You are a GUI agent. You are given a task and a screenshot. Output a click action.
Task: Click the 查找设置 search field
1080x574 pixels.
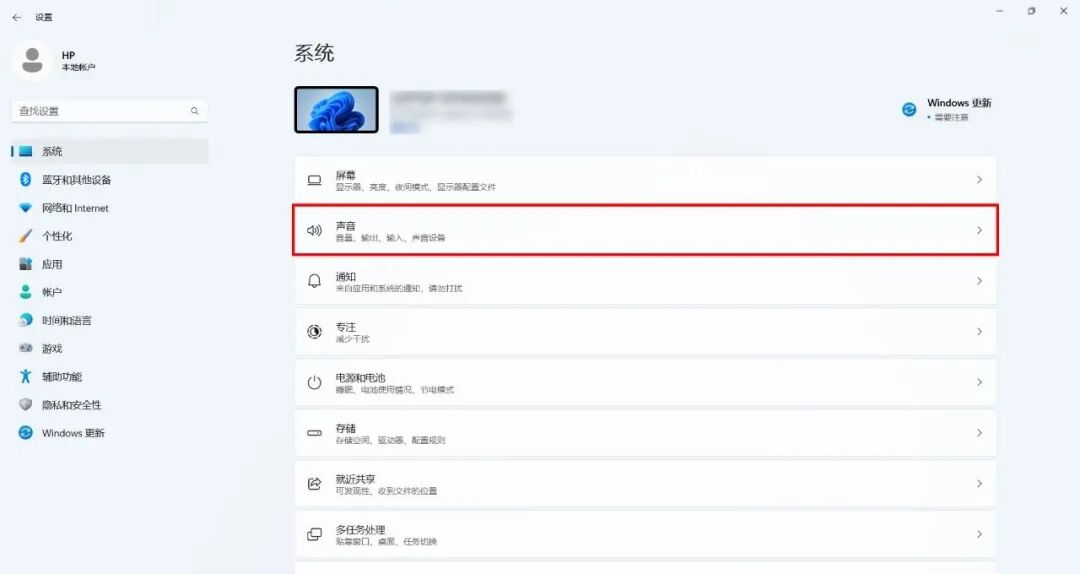point(110,111)
